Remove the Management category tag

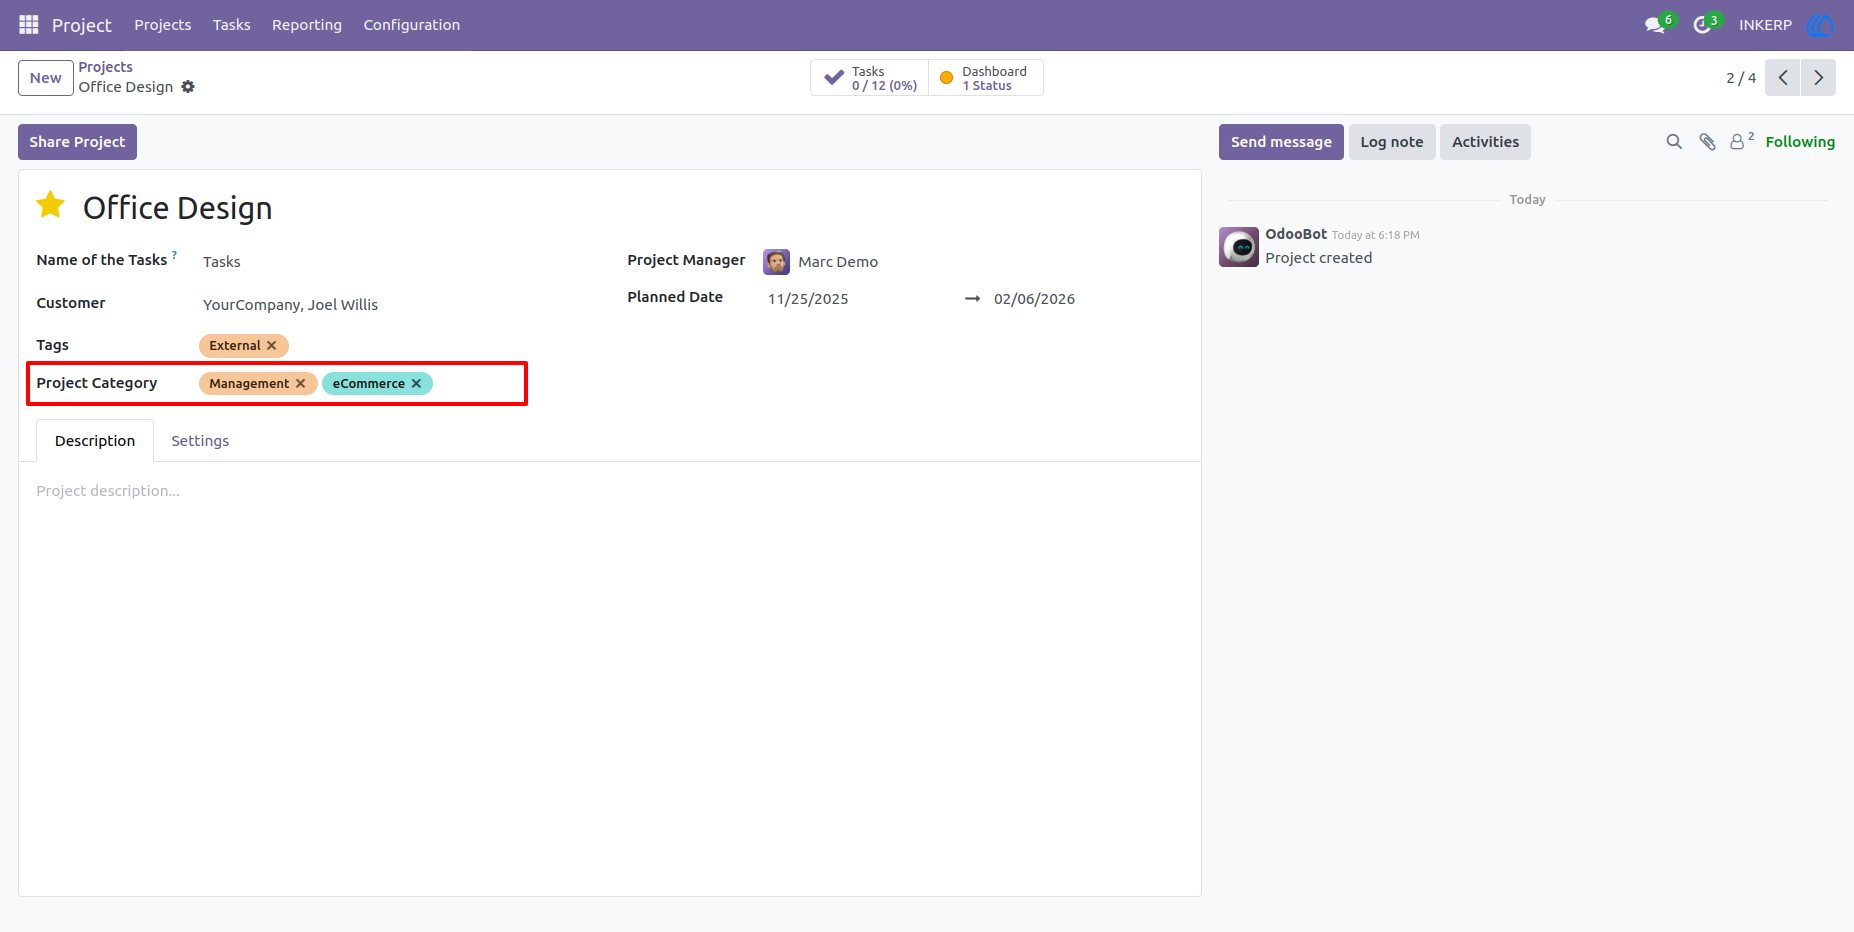(x=300, y=384)
